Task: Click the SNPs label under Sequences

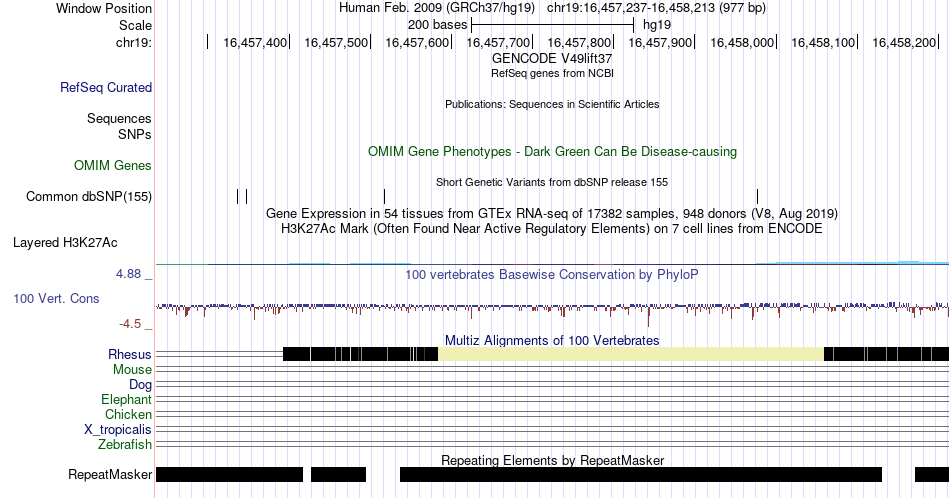Action: (135, 134)
